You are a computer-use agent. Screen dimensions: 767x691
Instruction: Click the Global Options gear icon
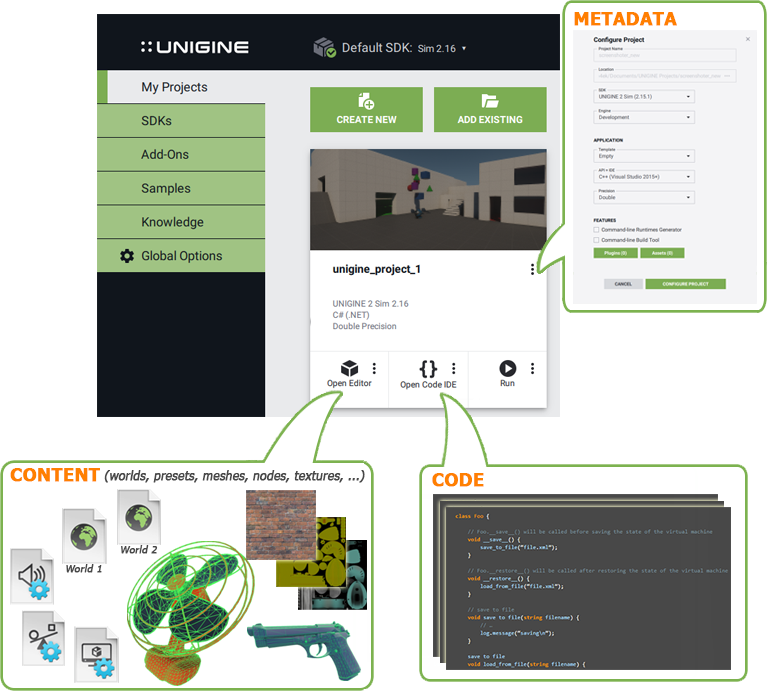pyautogui.click(x=127, y=256)
